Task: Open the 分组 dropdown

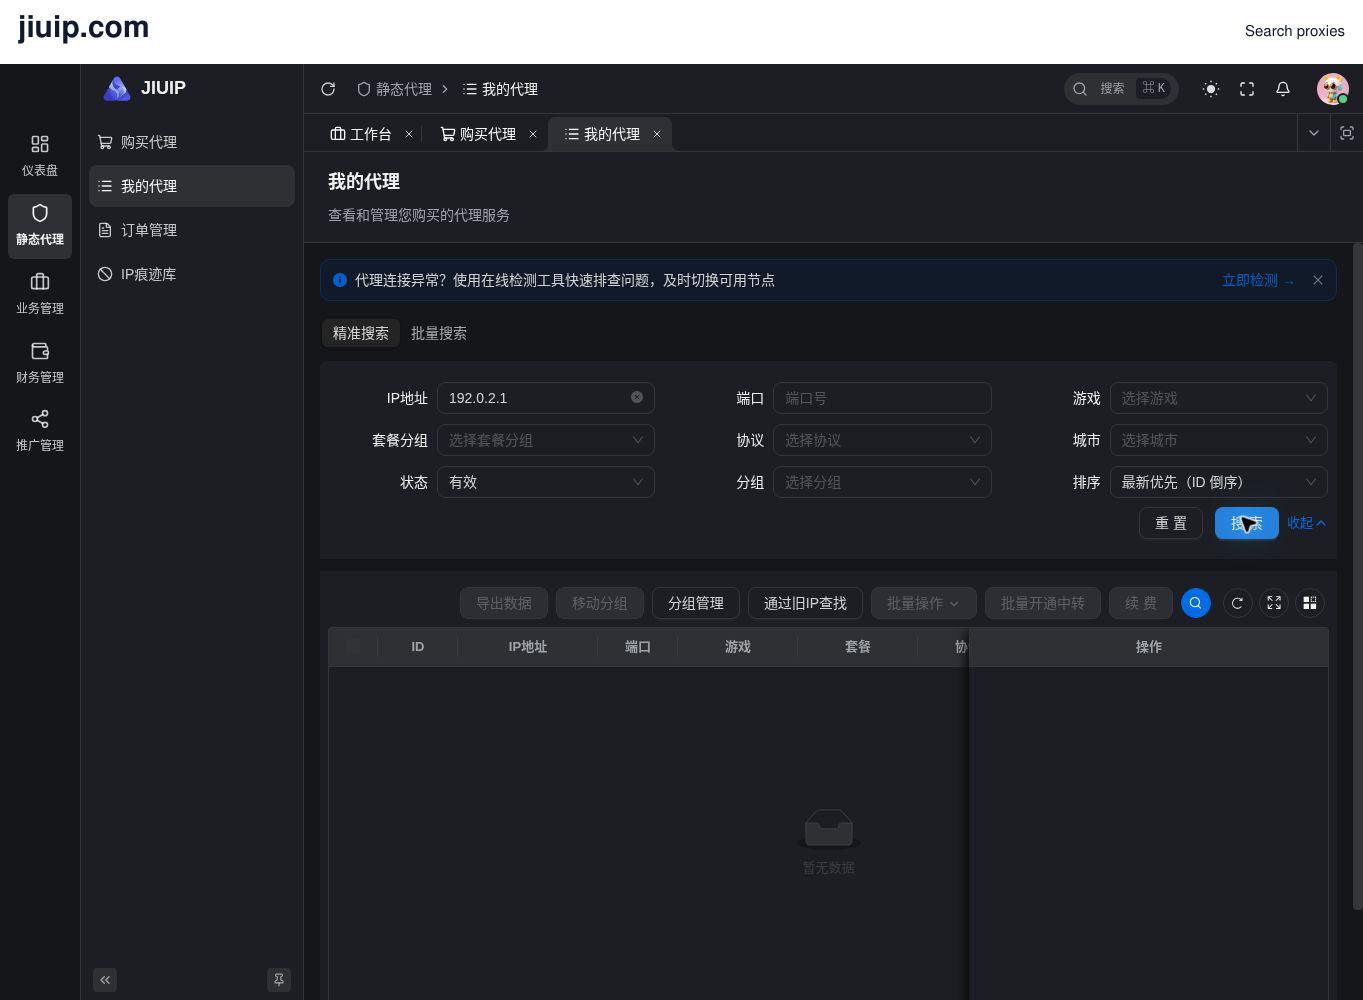Action: pyautogui.click(x=882, y=482)
